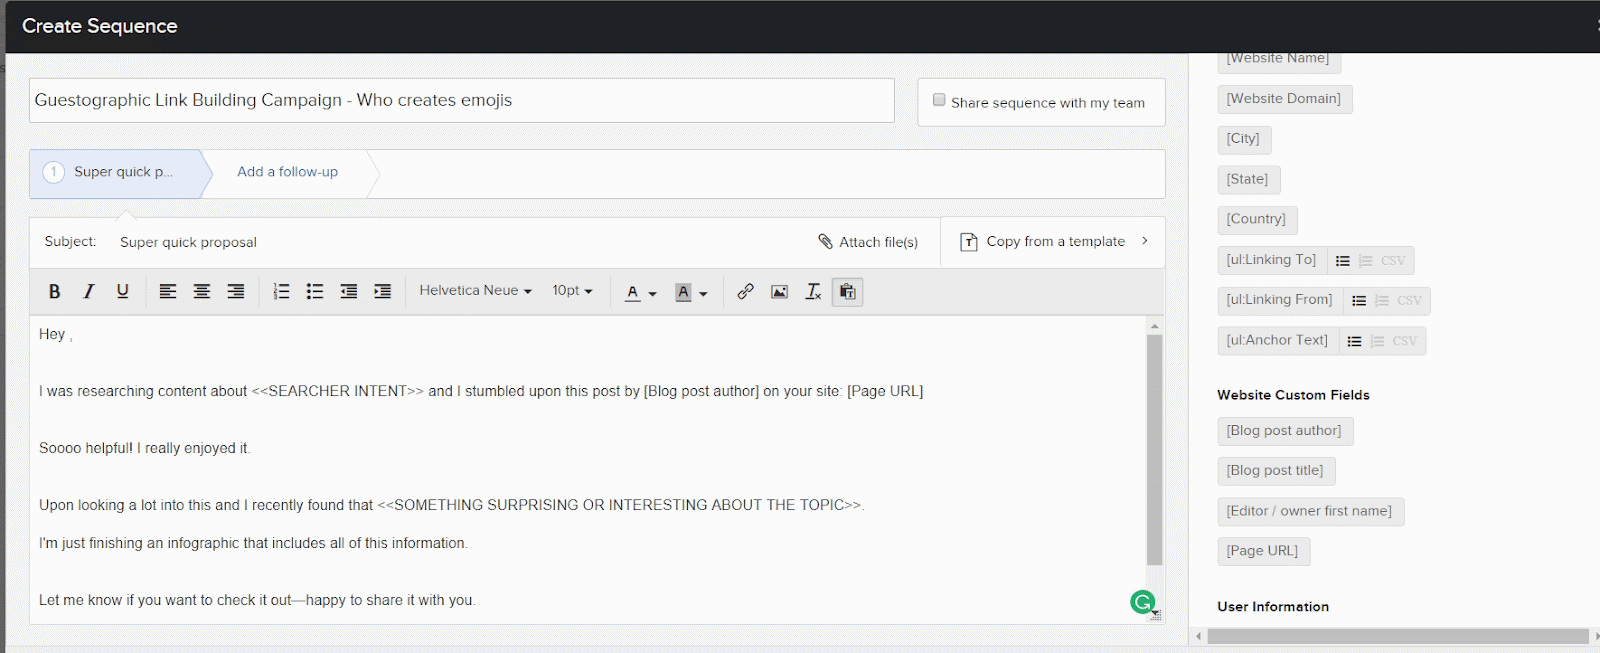
Task: Toggle bold formatting in the editor
Action: click(x=54, y=291)
